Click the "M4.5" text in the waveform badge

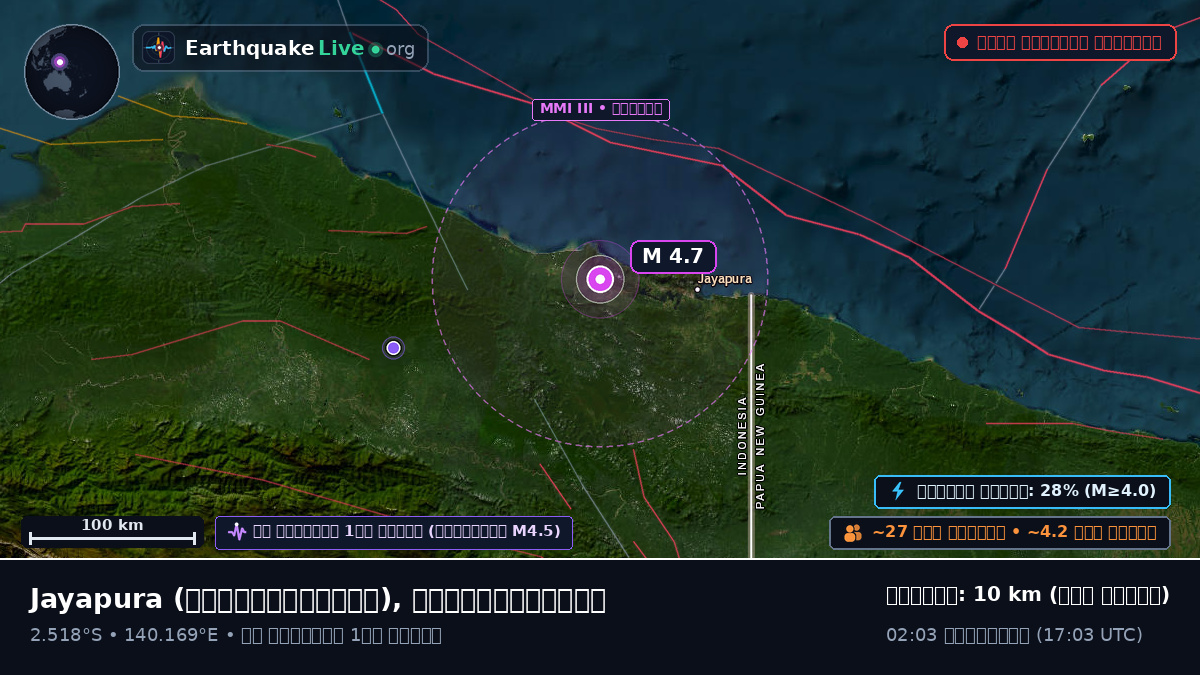[535, 532]
